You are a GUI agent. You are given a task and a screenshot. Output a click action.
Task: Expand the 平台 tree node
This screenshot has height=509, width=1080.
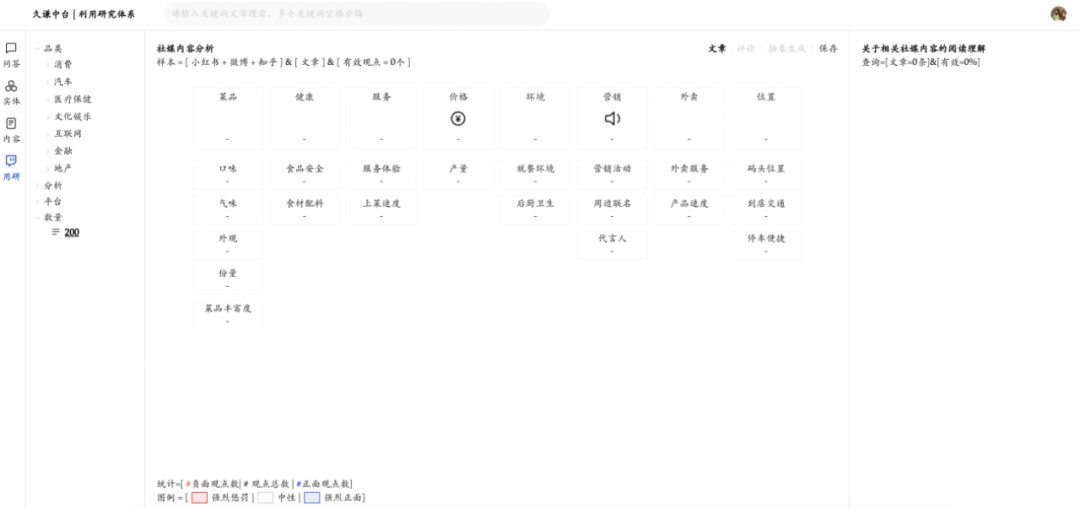coord(38,202)
